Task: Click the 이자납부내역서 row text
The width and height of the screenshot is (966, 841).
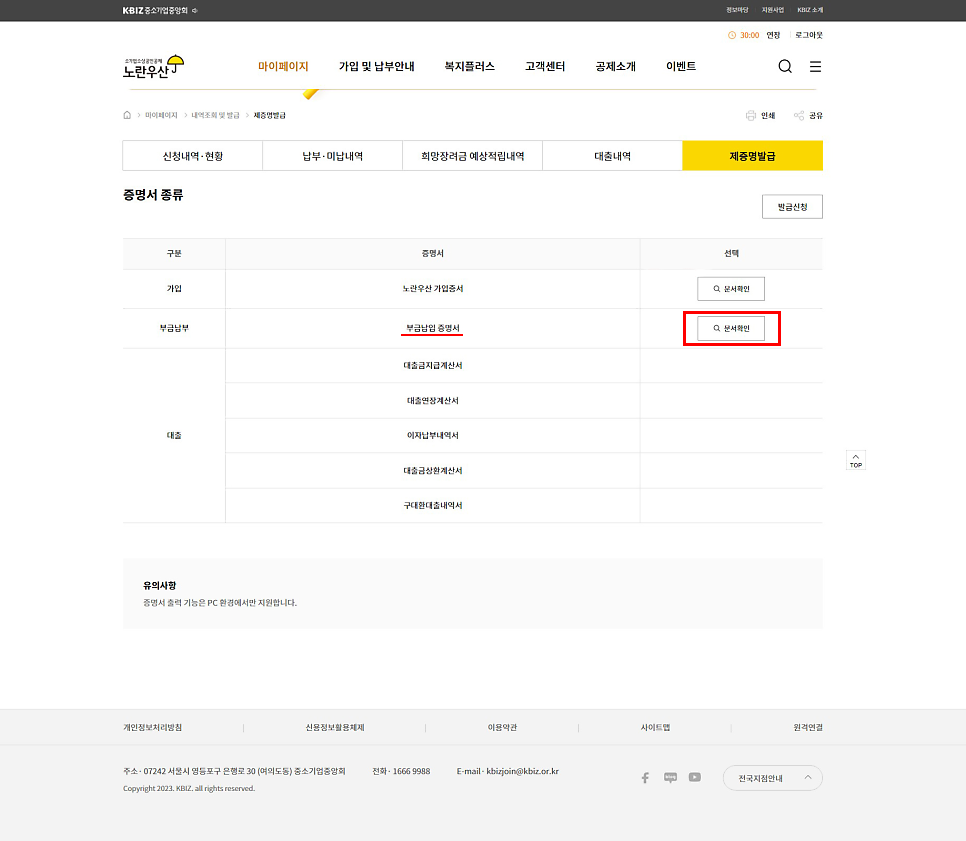Action: point(432,436)
